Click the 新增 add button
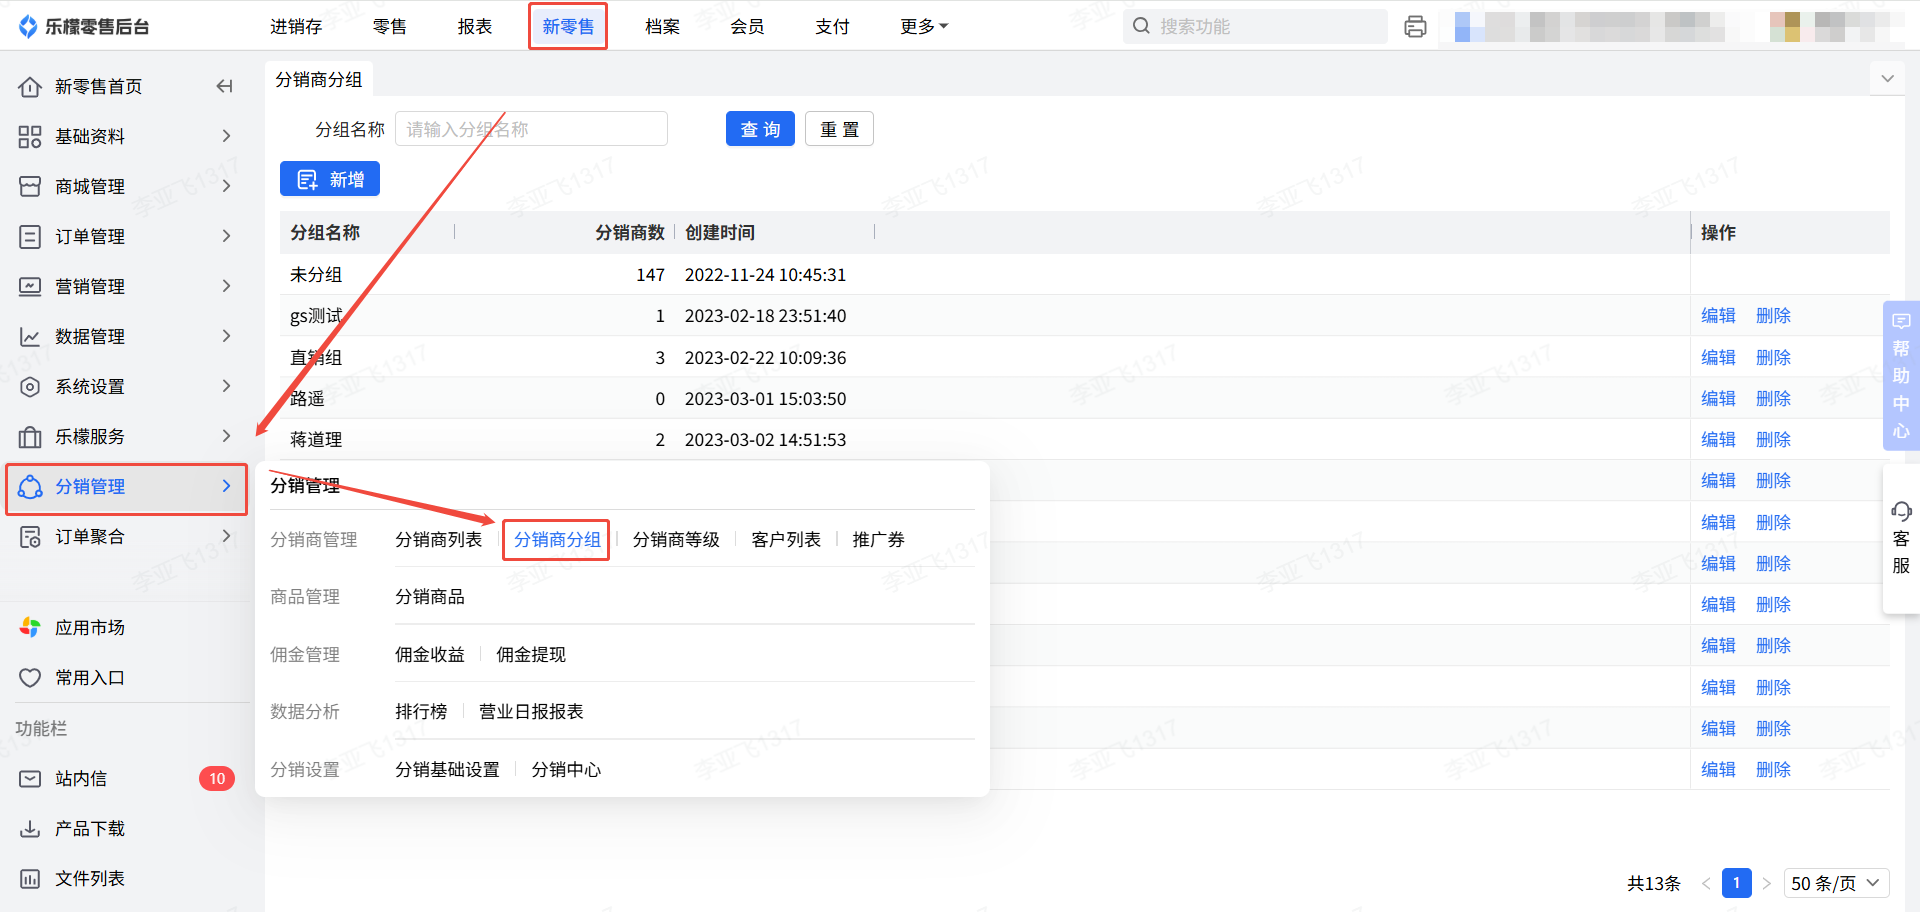Viewport: 1920px width, 912px height. (x=330, y=179)
